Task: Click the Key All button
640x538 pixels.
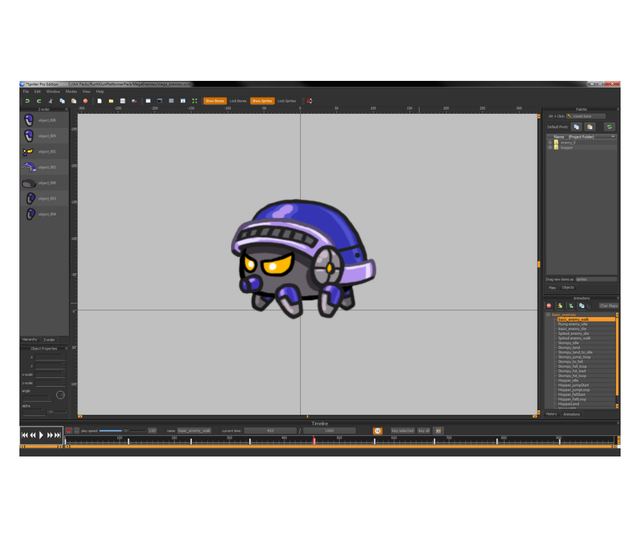Action: (x=424, y=431)
